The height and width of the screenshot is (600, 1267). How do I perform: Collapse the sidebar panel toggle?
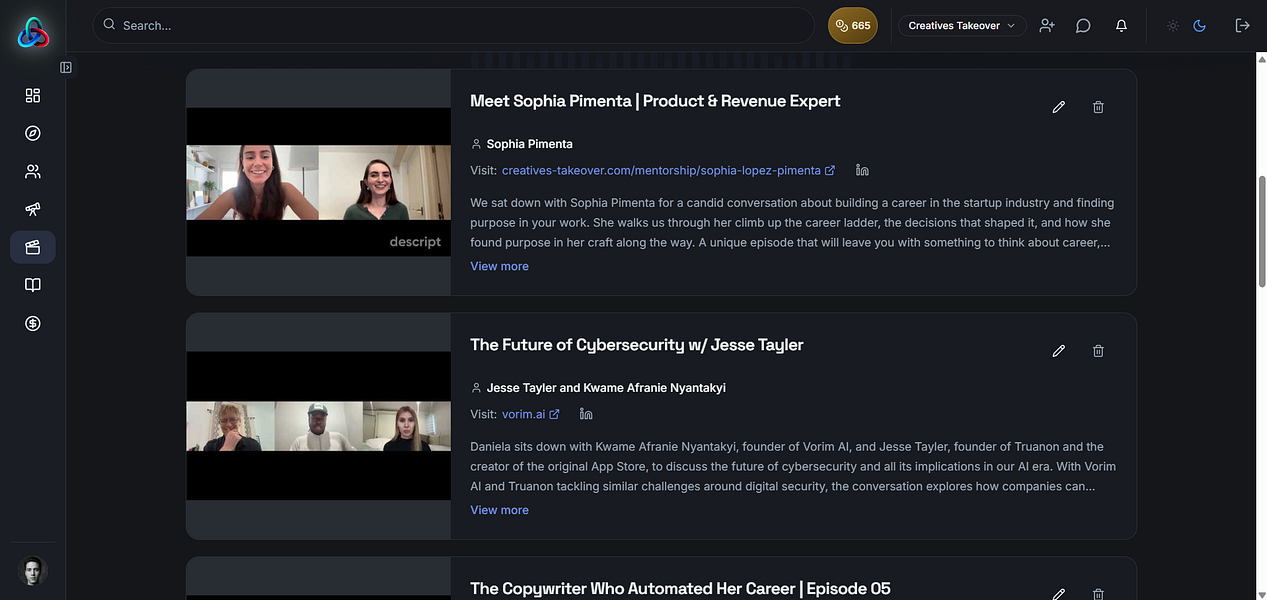[66, 67]
